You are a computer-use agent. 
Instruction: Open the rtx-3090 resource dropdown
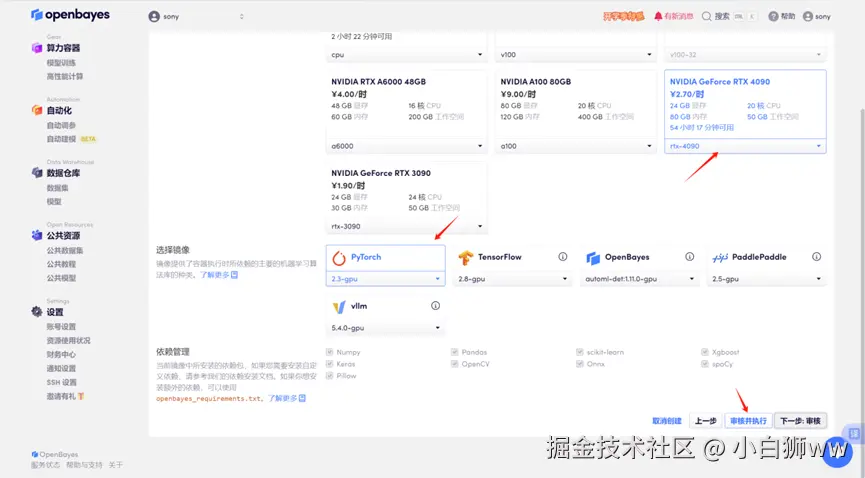407,226
